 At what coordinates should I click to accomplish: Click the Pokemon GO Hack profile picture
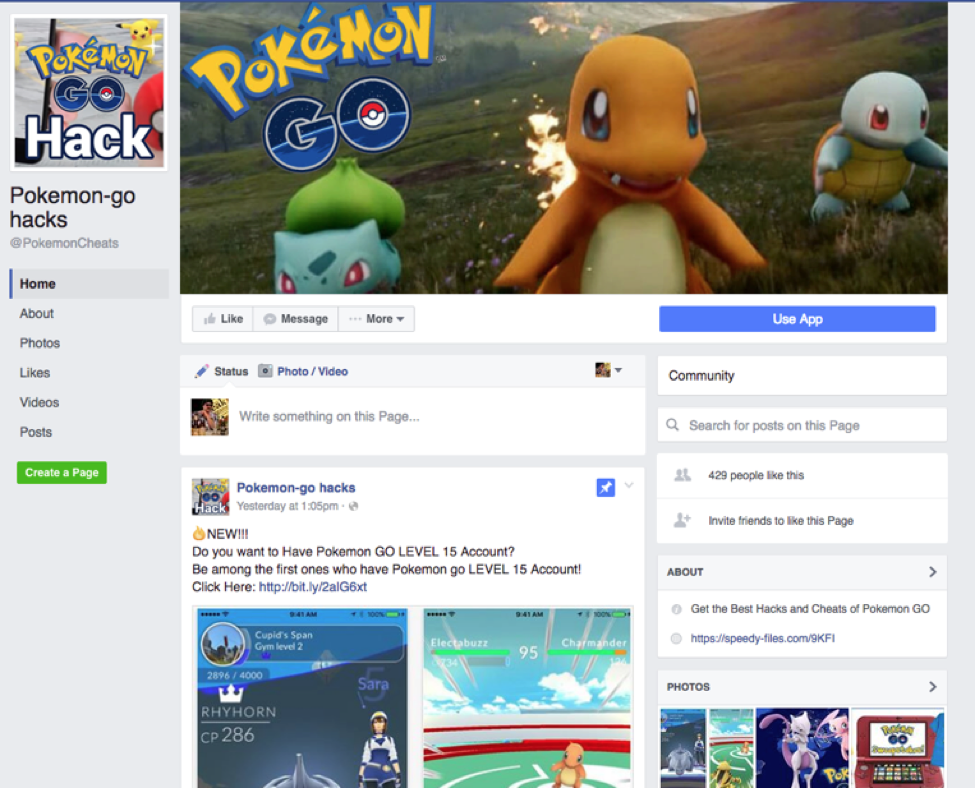[90, 92]
